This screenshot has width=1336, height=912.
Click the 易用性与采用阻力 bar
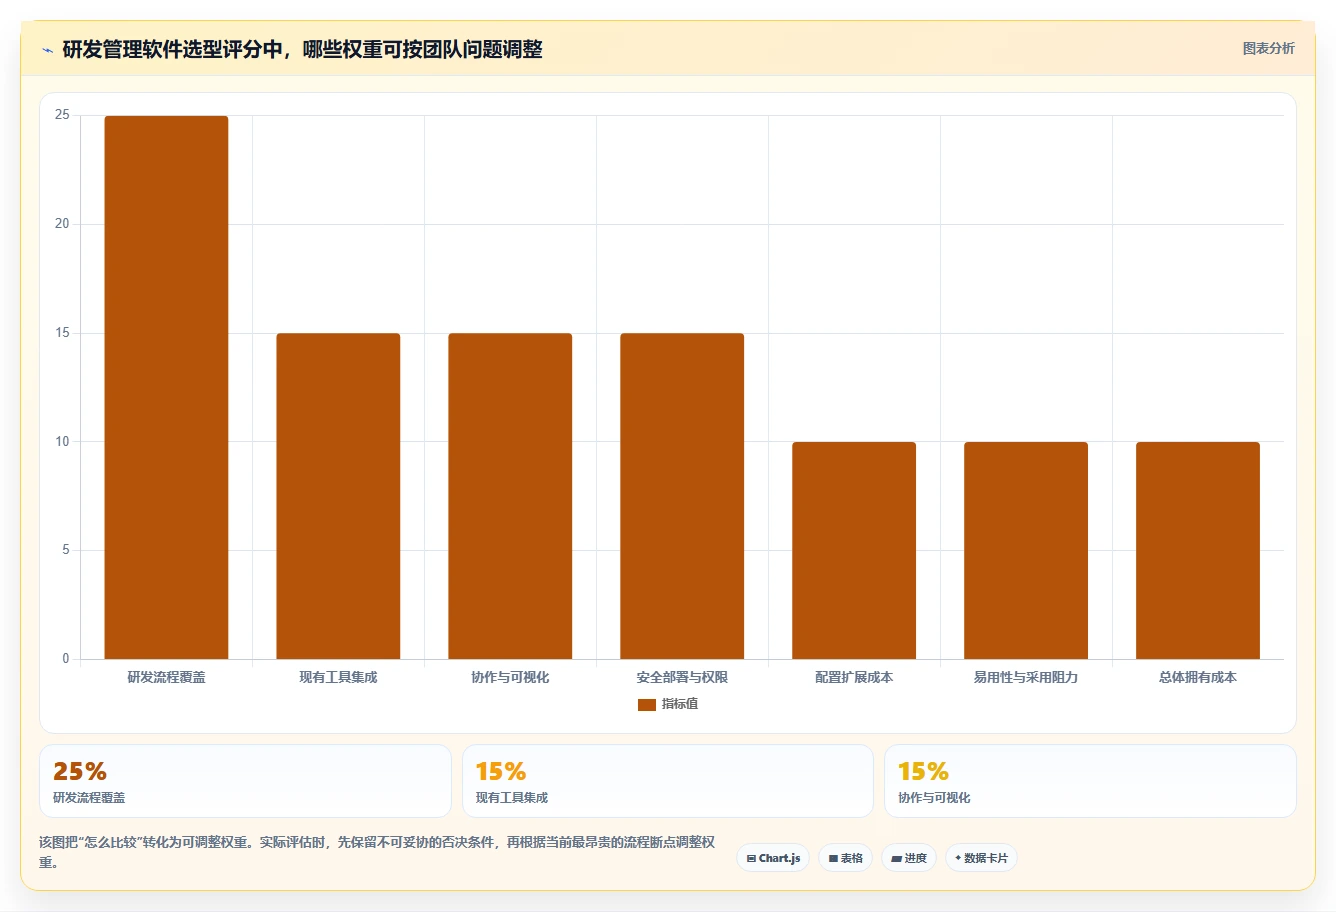[x=1026, y=550]
